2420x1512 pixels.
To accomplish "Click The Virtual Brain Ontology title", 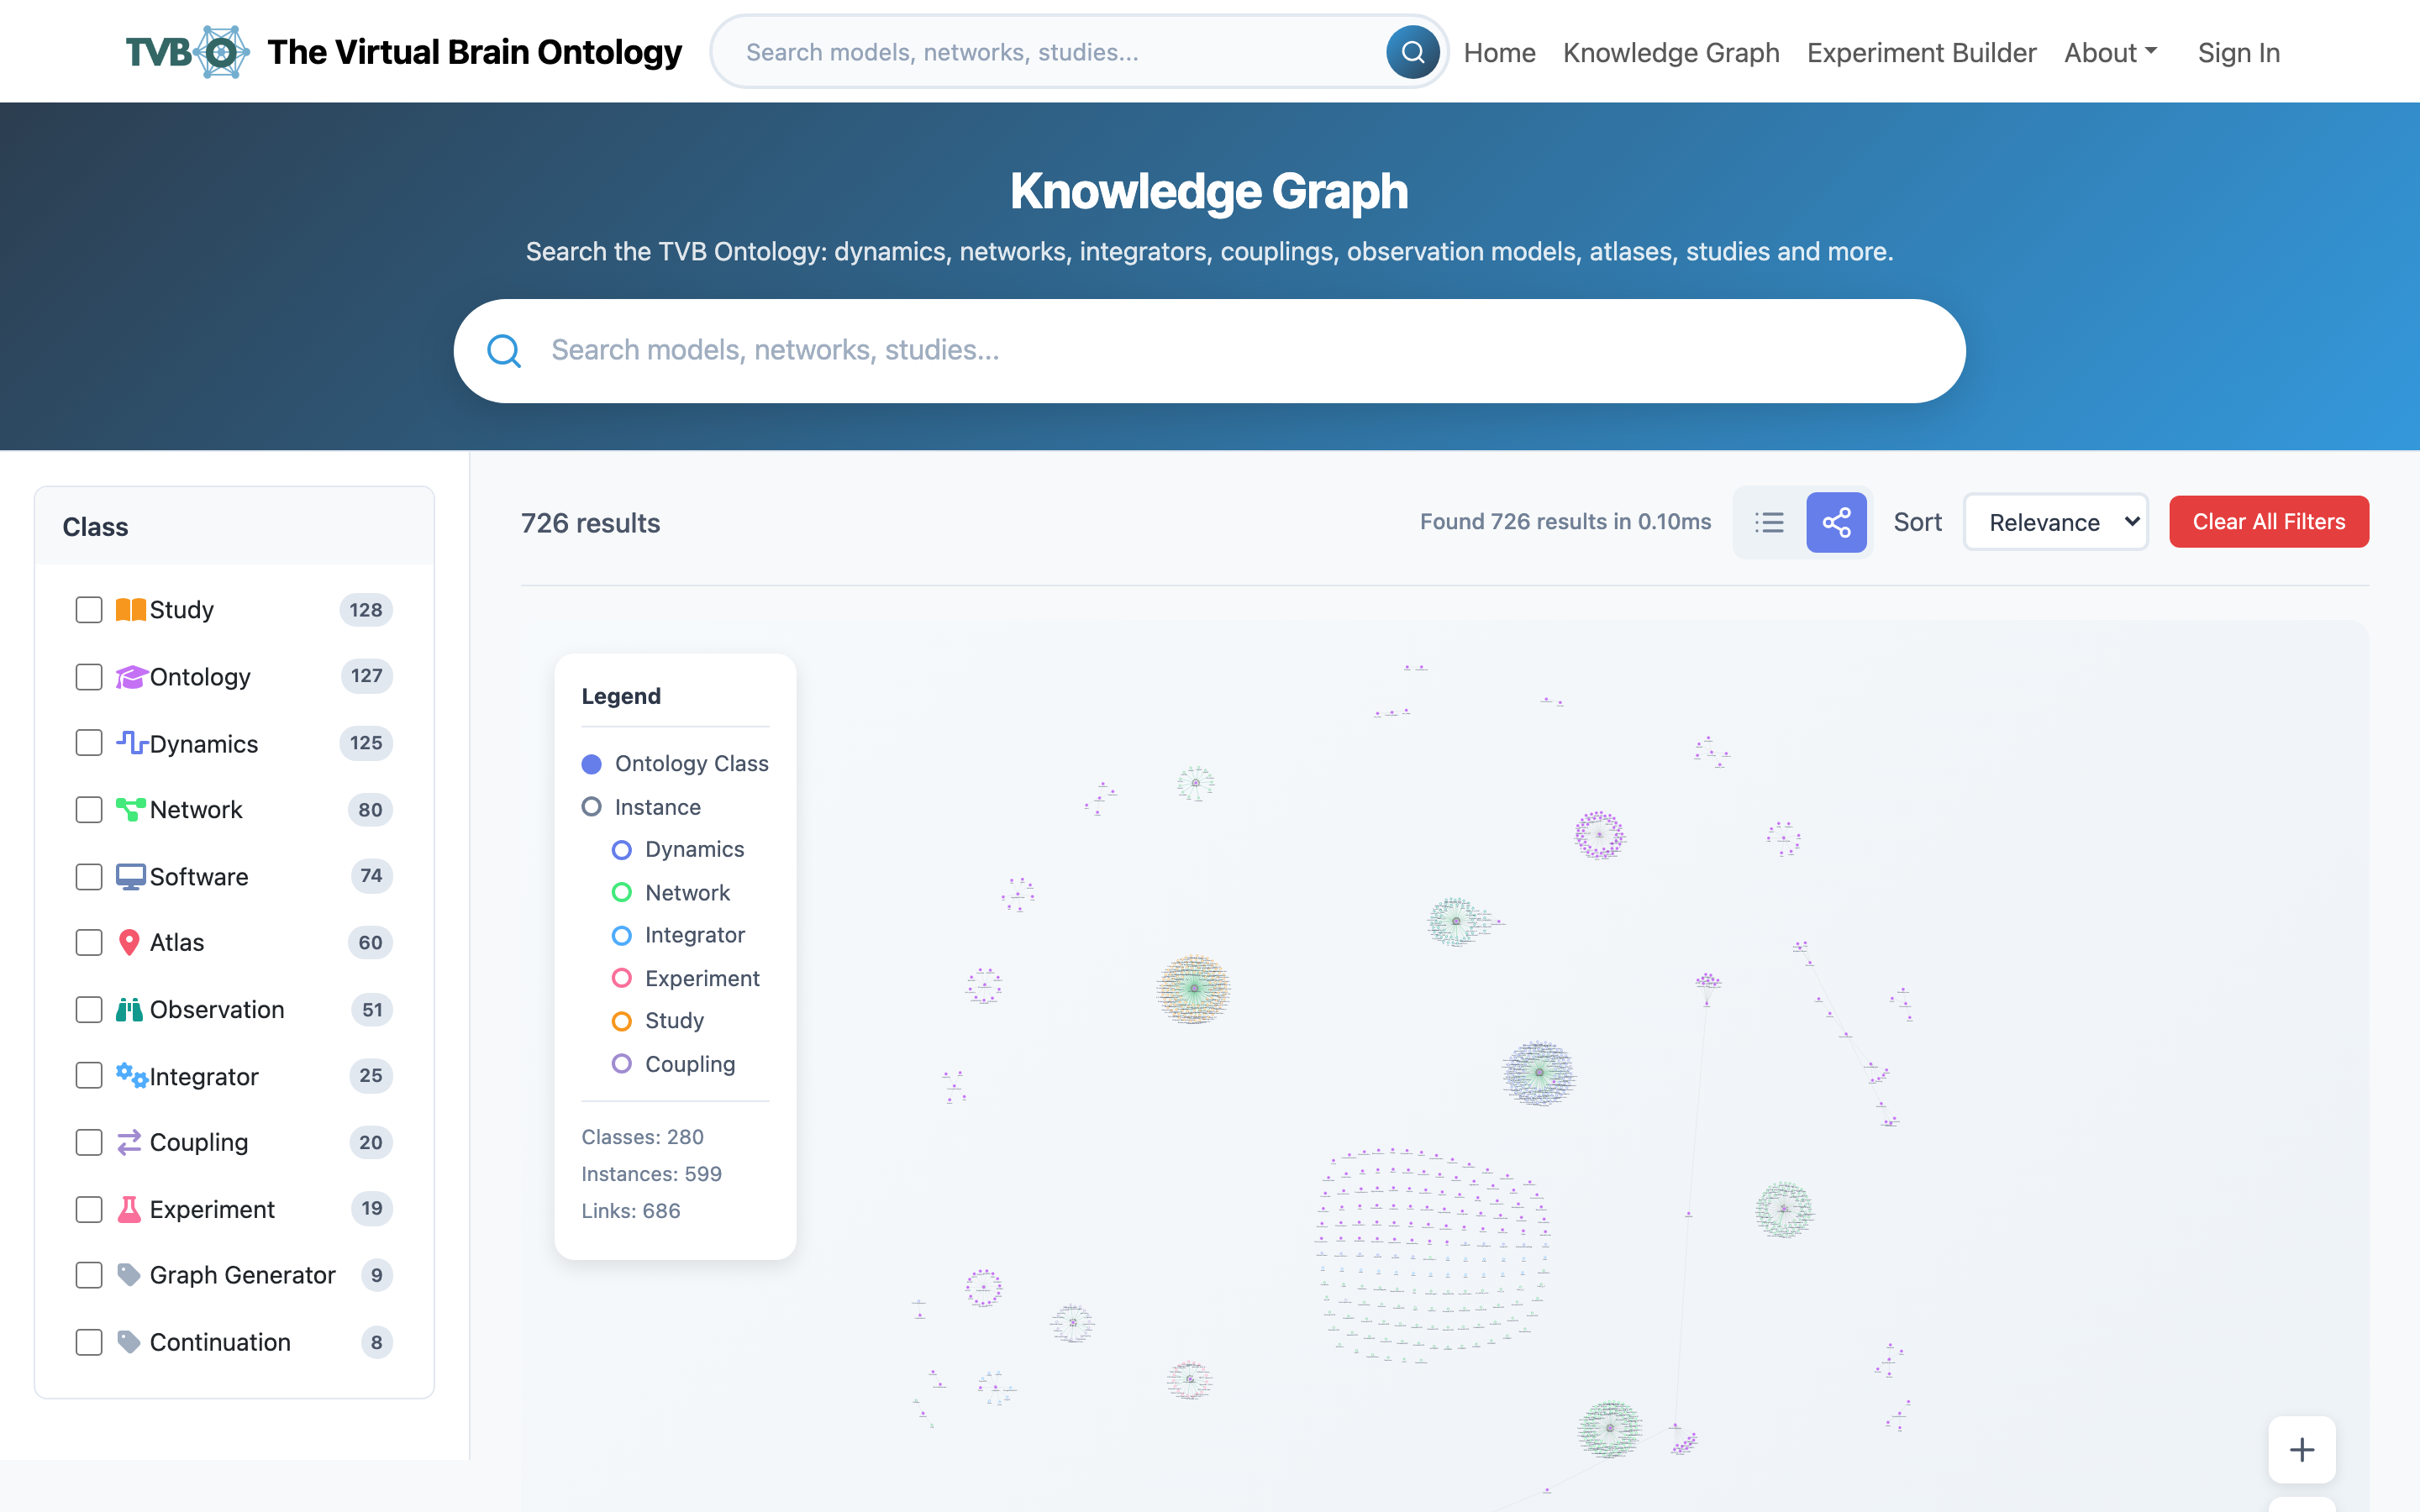I will (x=474, y=52).
